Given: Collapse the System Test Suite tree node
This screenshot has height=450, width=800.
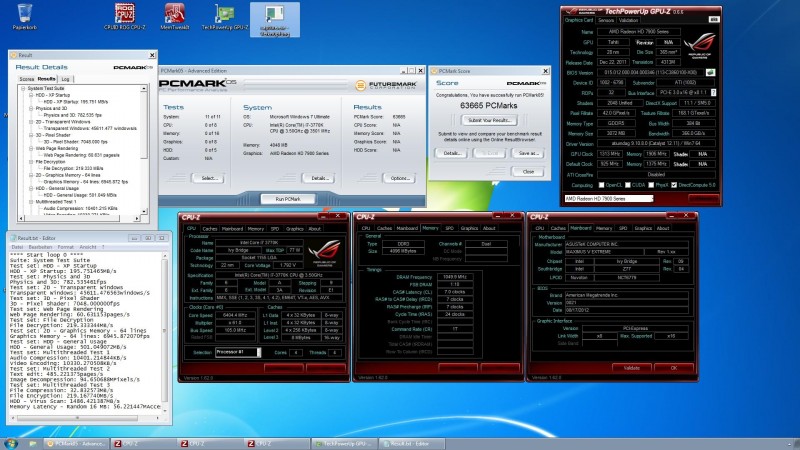Looking at the screenshot, I should [23, 88].
